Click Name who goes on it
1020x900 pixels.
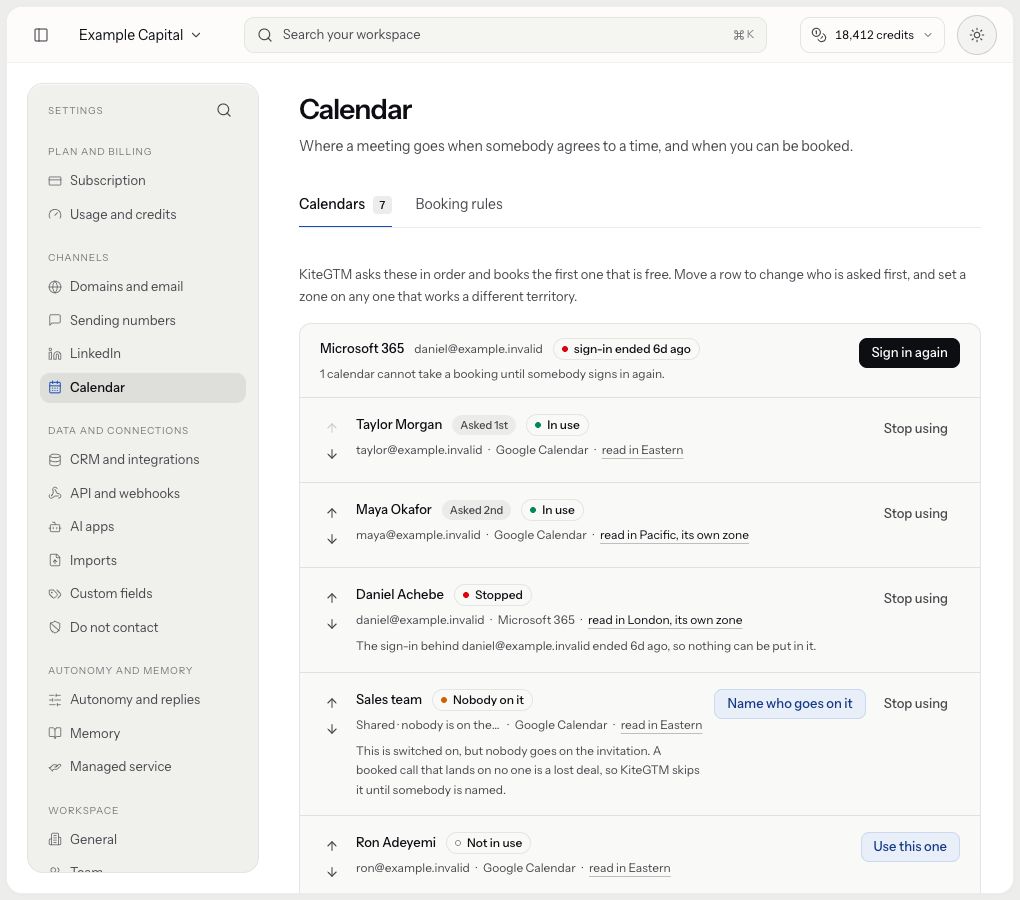coord(790,704)
